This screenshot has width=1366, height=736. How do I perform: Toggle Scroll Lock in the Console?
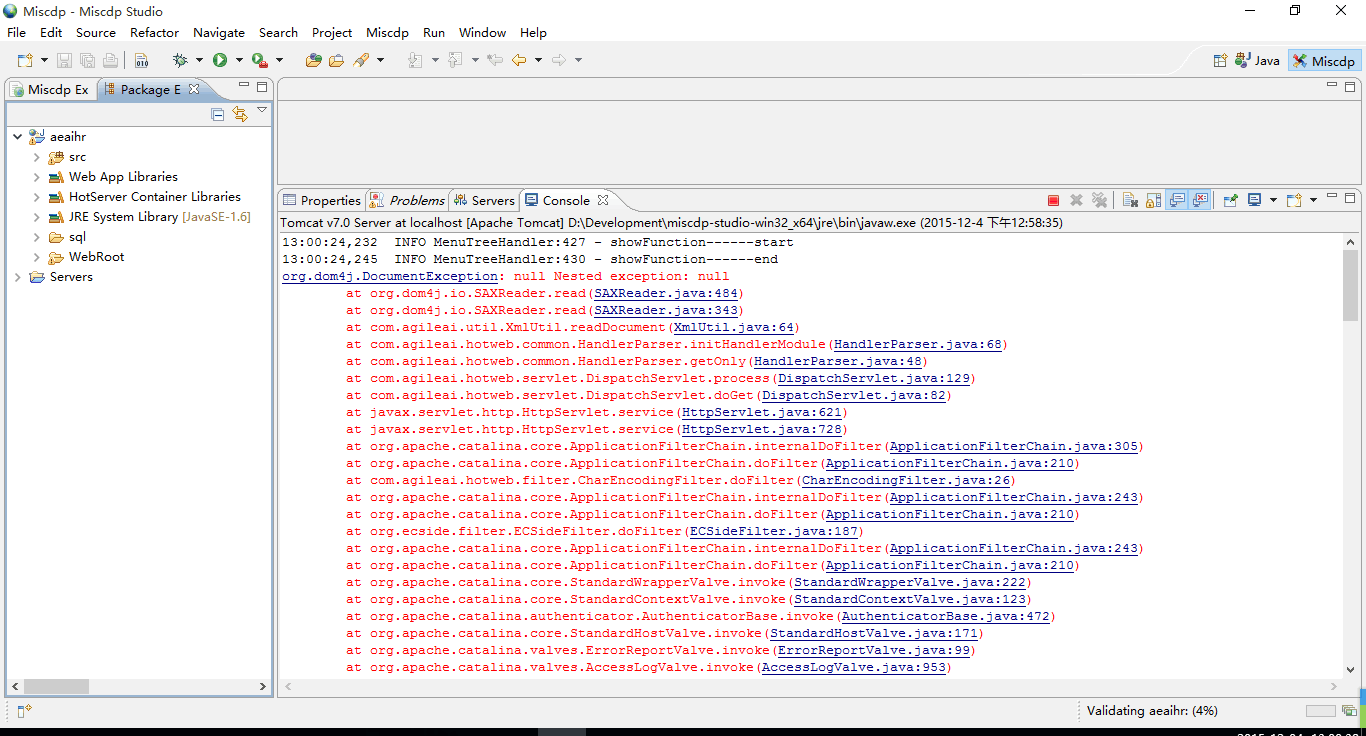coord(1153,200)
